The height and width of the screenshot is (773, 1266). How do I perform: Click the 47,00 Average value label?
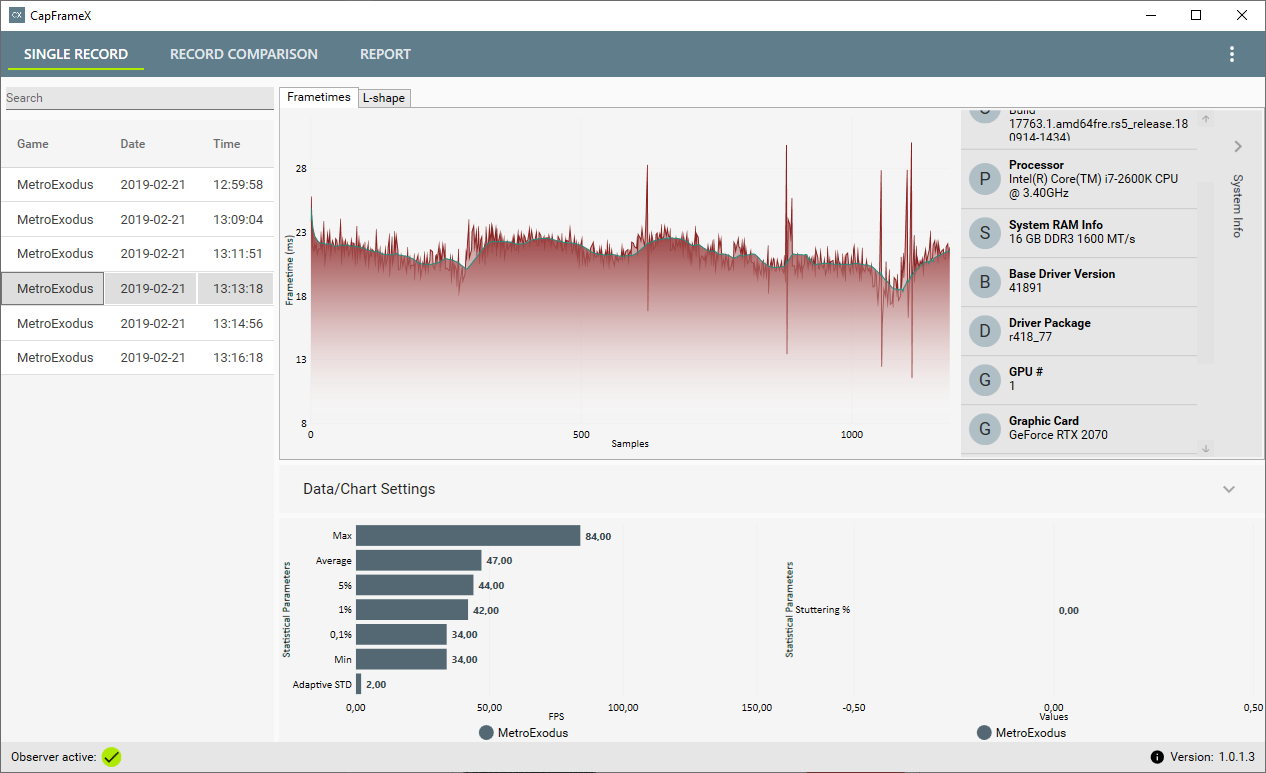[x=499, y=561]
